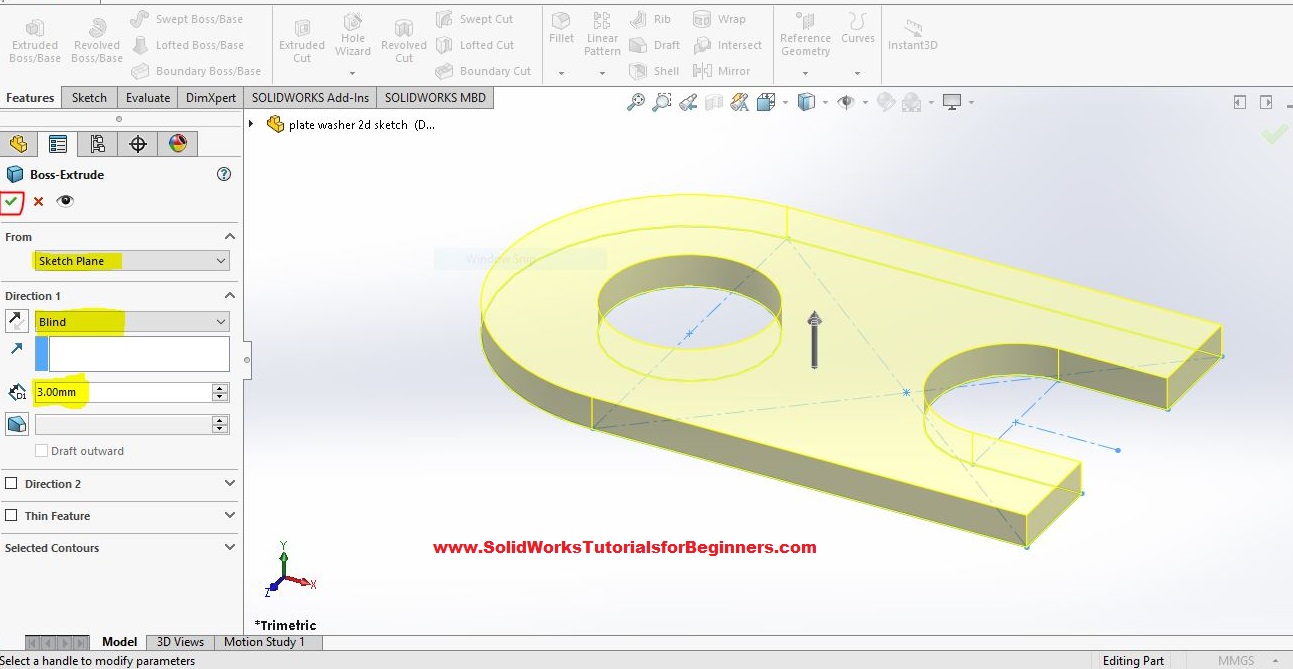Click the 3.00mm depth input field
This screenshot has width=1293, height=669.
click(x=123, y=392)
